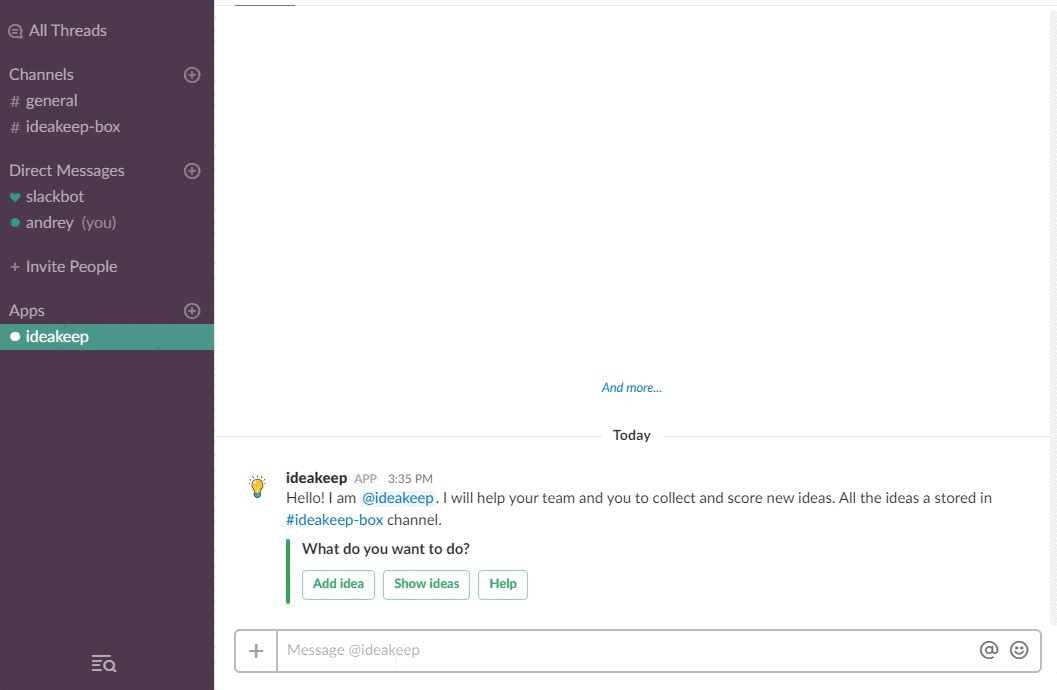Click the Today date divider label

632,435
